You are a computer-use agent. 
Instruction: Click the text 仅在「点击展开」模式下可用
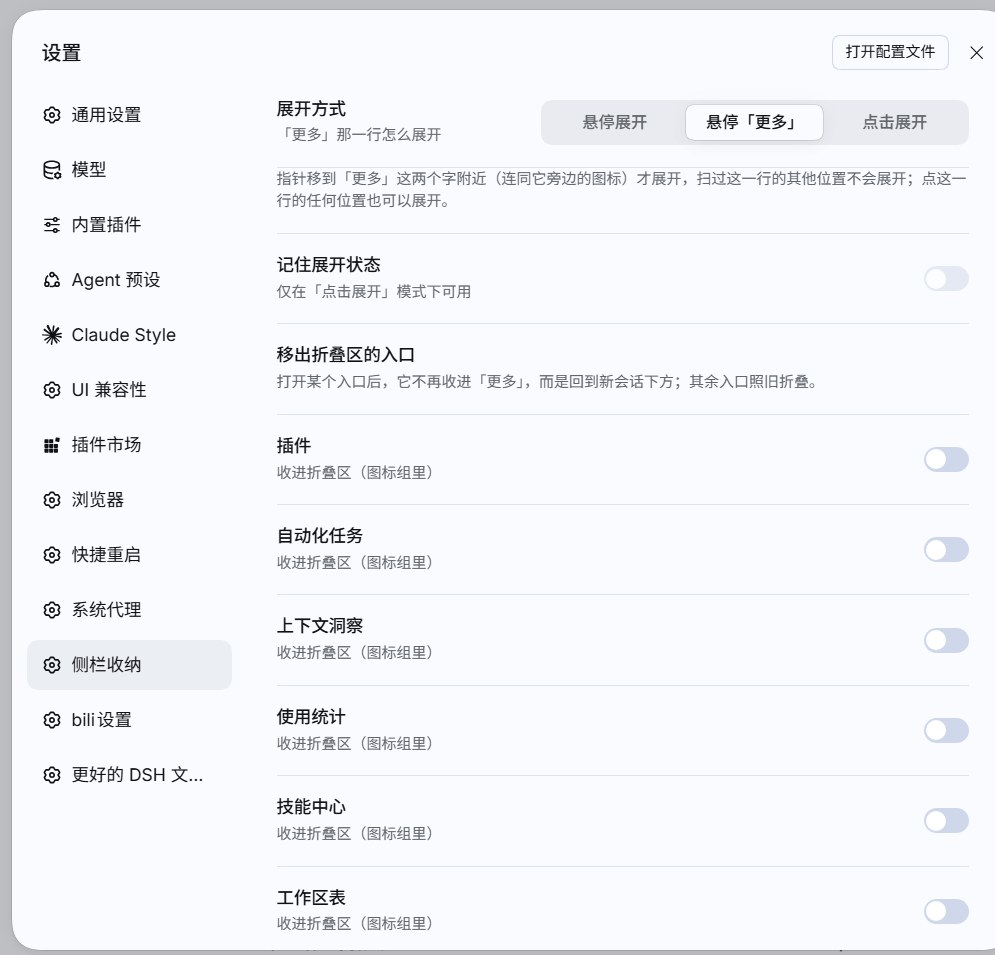click(374, 292)
